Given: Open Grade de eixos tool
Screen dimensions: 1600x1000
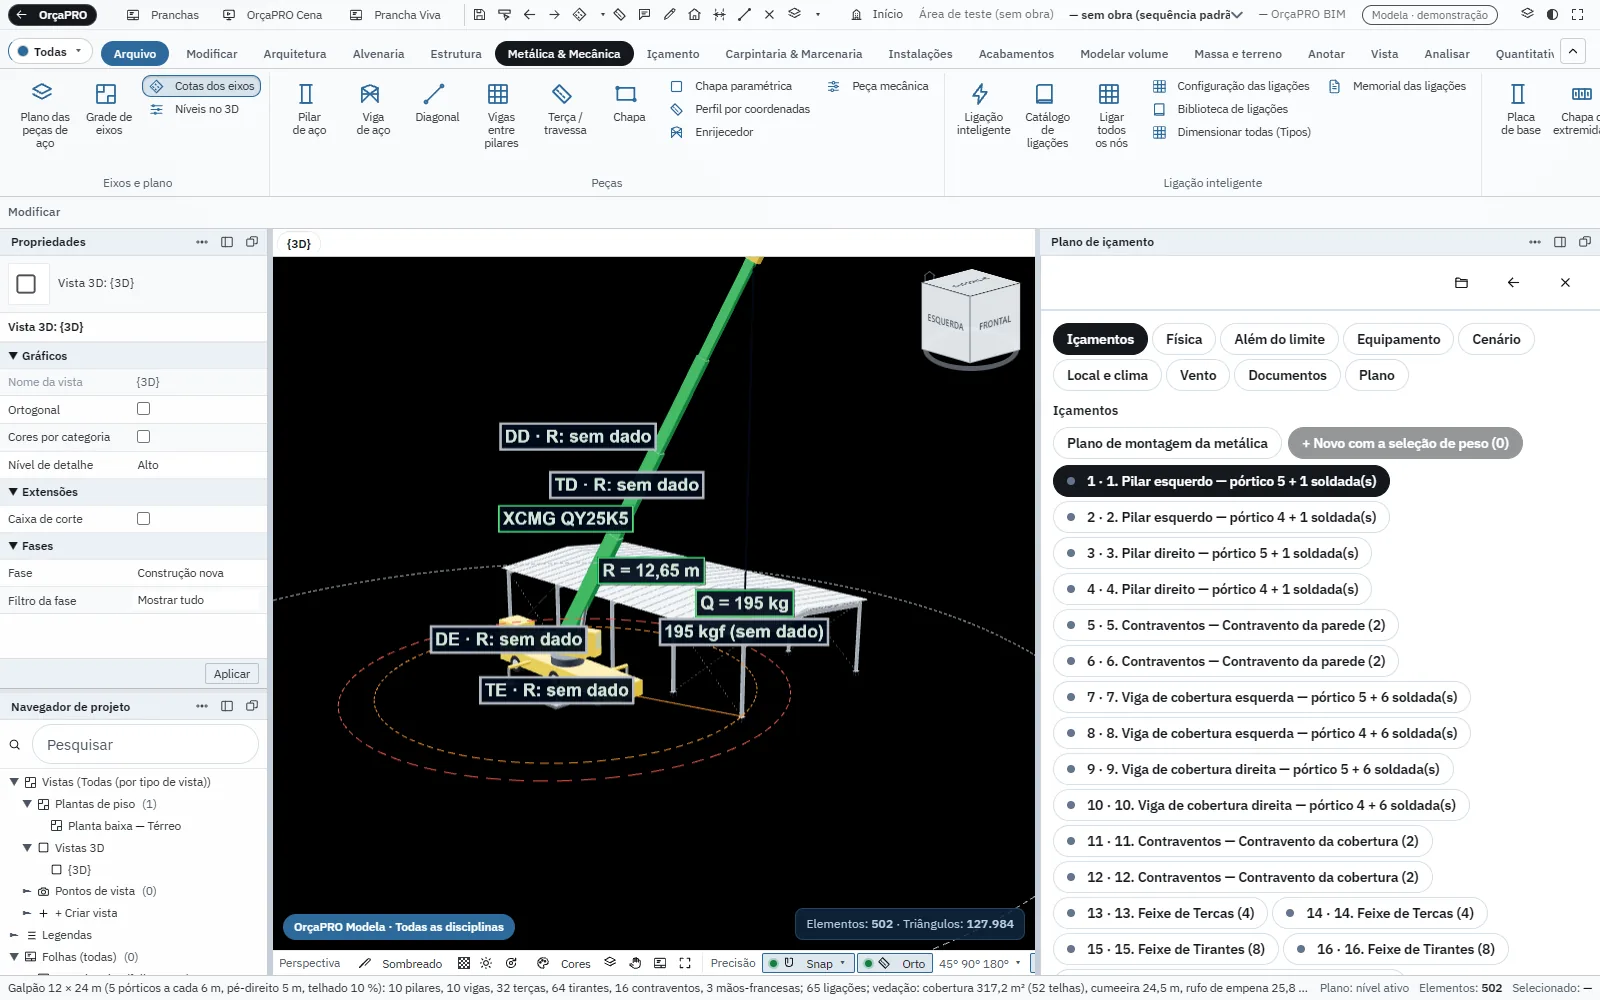Looking at the screenshot, I should click(108, 108).
